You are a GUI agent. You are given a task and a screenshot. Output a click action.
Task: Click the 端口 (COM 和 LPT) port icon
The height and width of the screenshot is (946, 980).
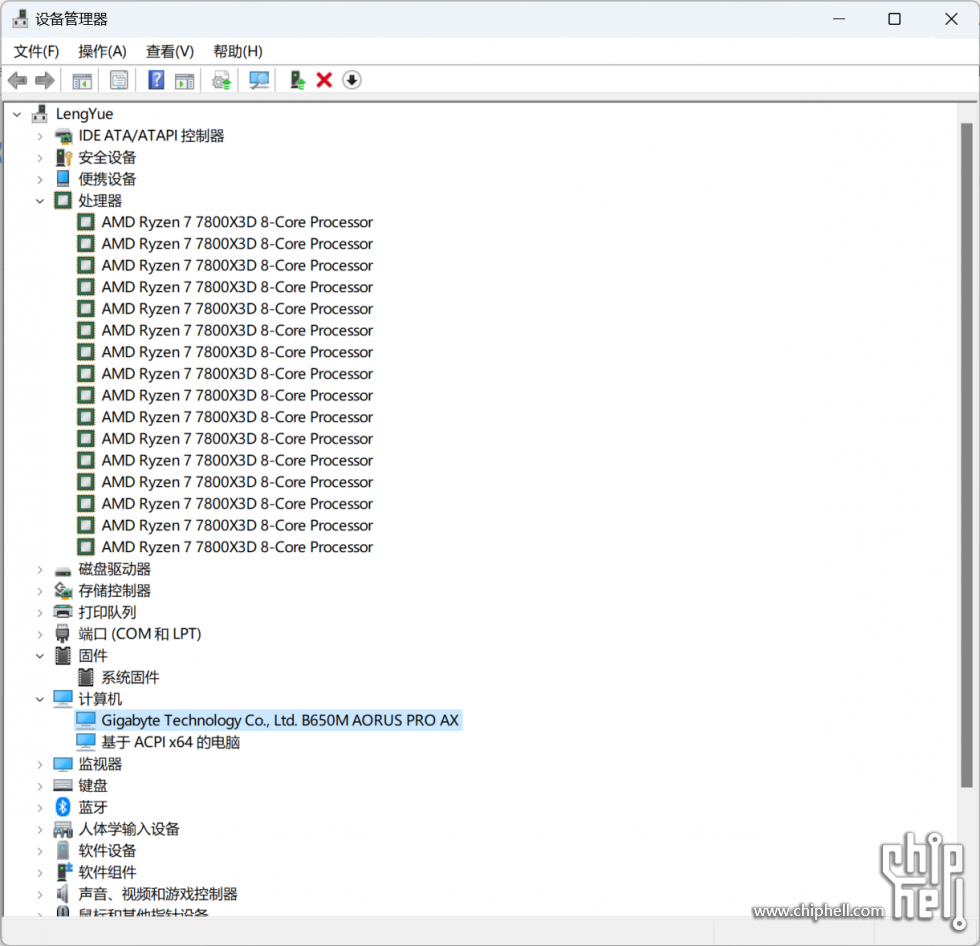[x=63, y=634]
